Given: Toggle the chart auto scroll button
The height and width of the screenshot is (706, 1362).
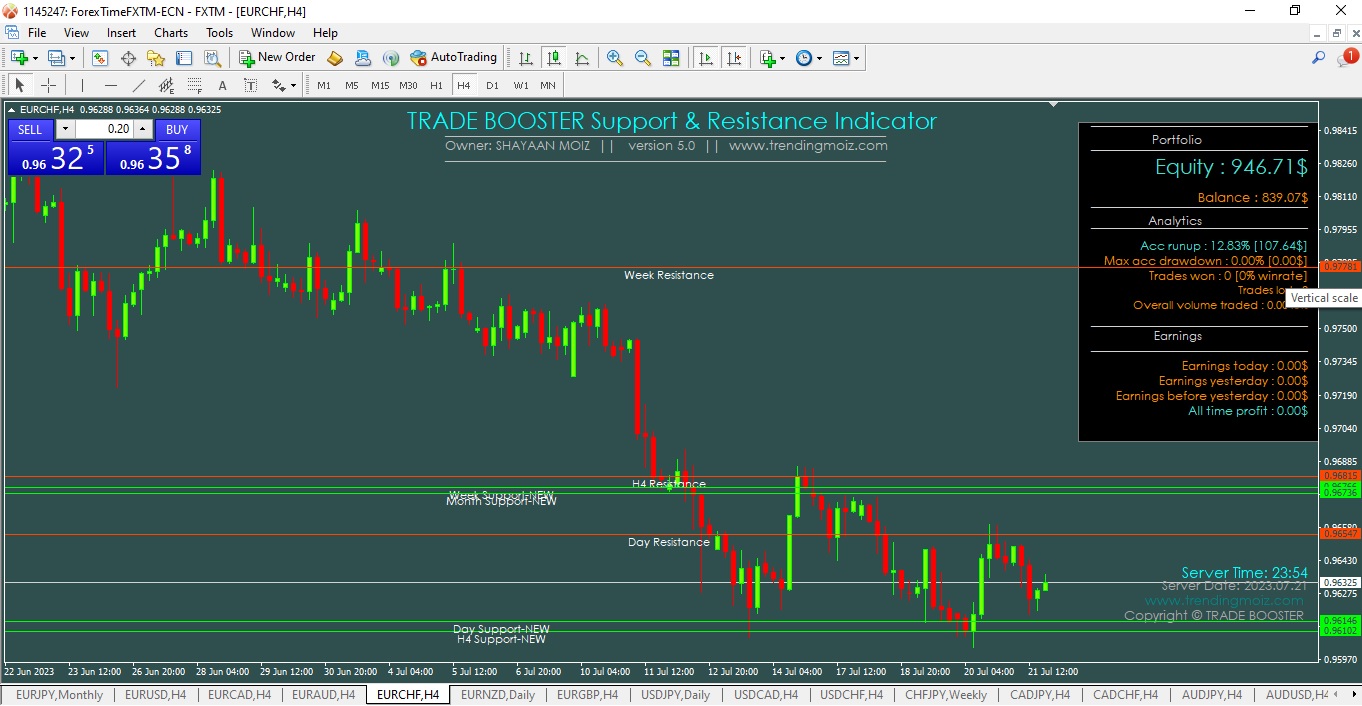Looking at the screenshot, I should click(x=706, y=58).
